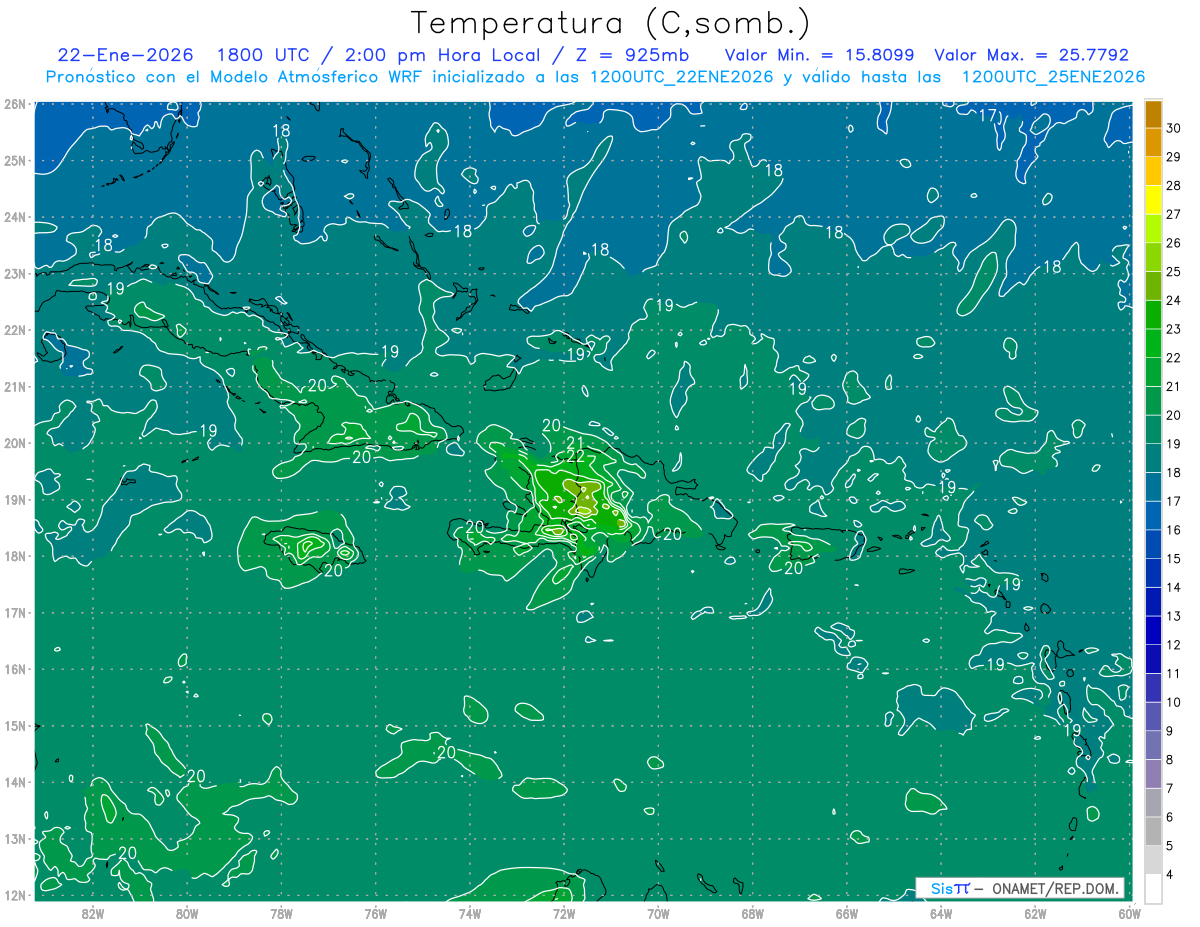
Task: Click the "66W" longitude axis label
Action: pyautogui.click(x=846, y=913)
